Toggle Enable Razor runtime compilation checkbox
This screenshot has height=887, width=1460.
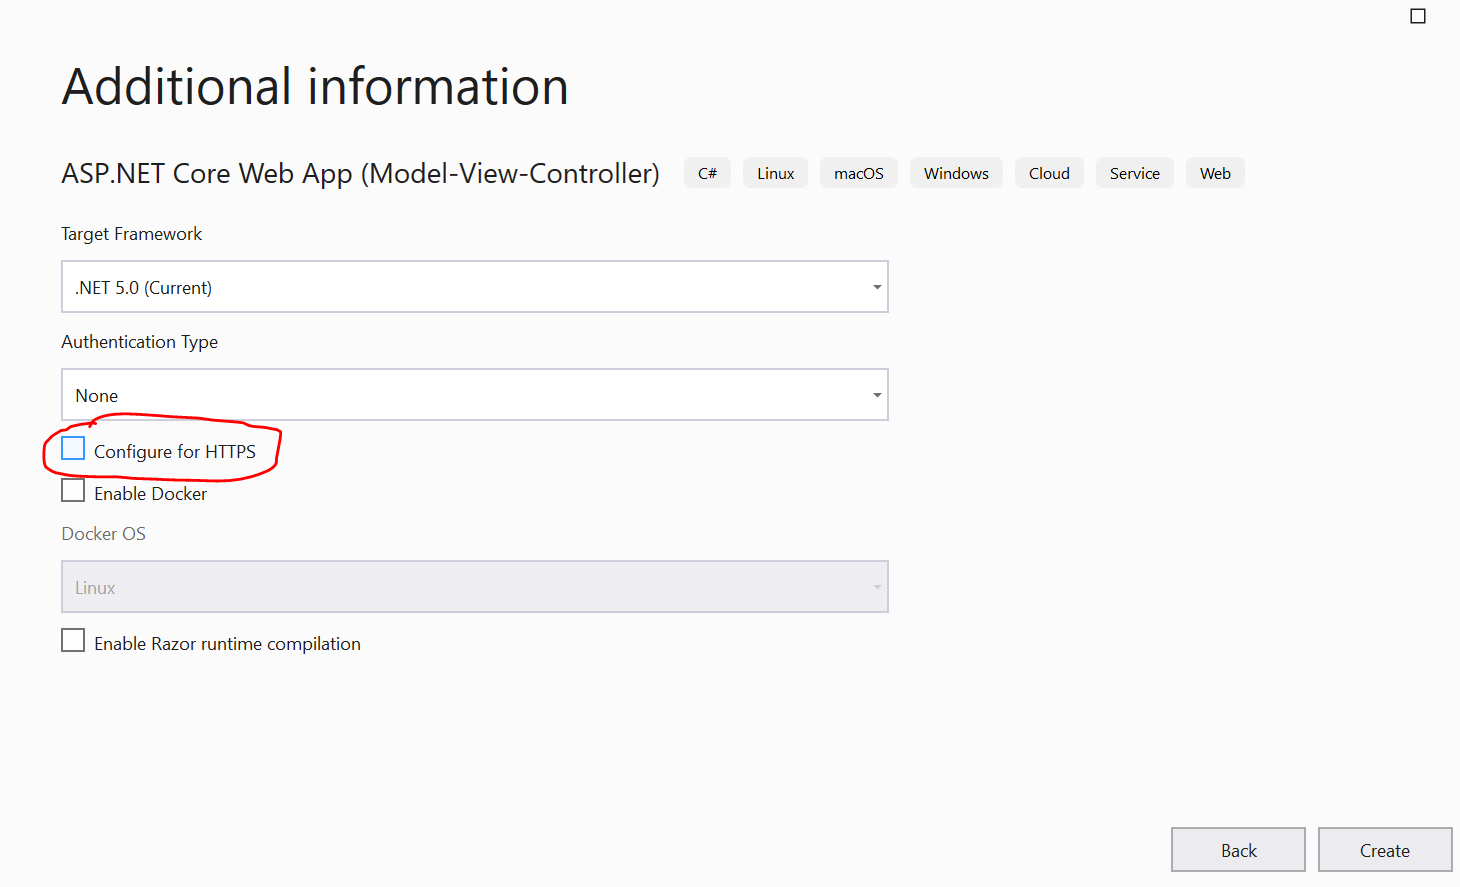pos(73,640)
